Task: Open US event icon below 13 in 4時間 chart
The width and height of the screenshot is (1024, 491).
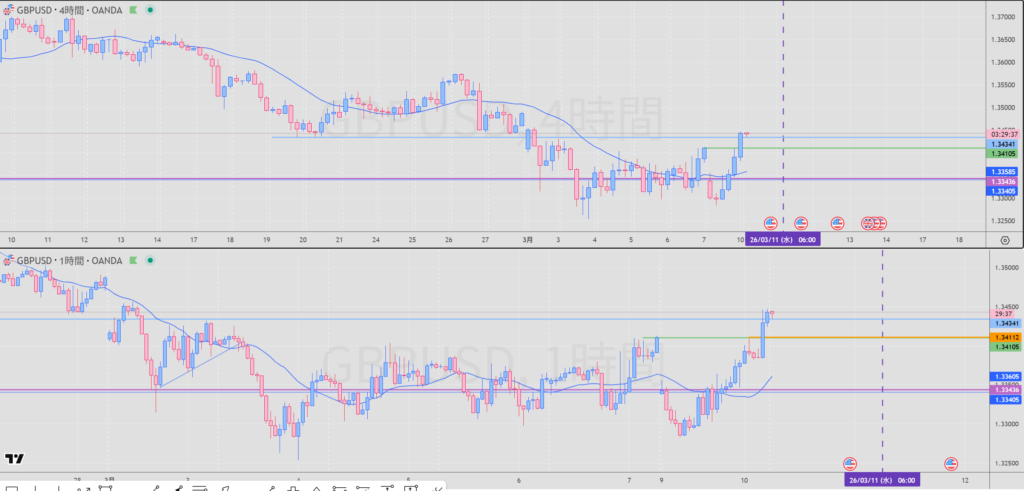Action: point(837,223)
